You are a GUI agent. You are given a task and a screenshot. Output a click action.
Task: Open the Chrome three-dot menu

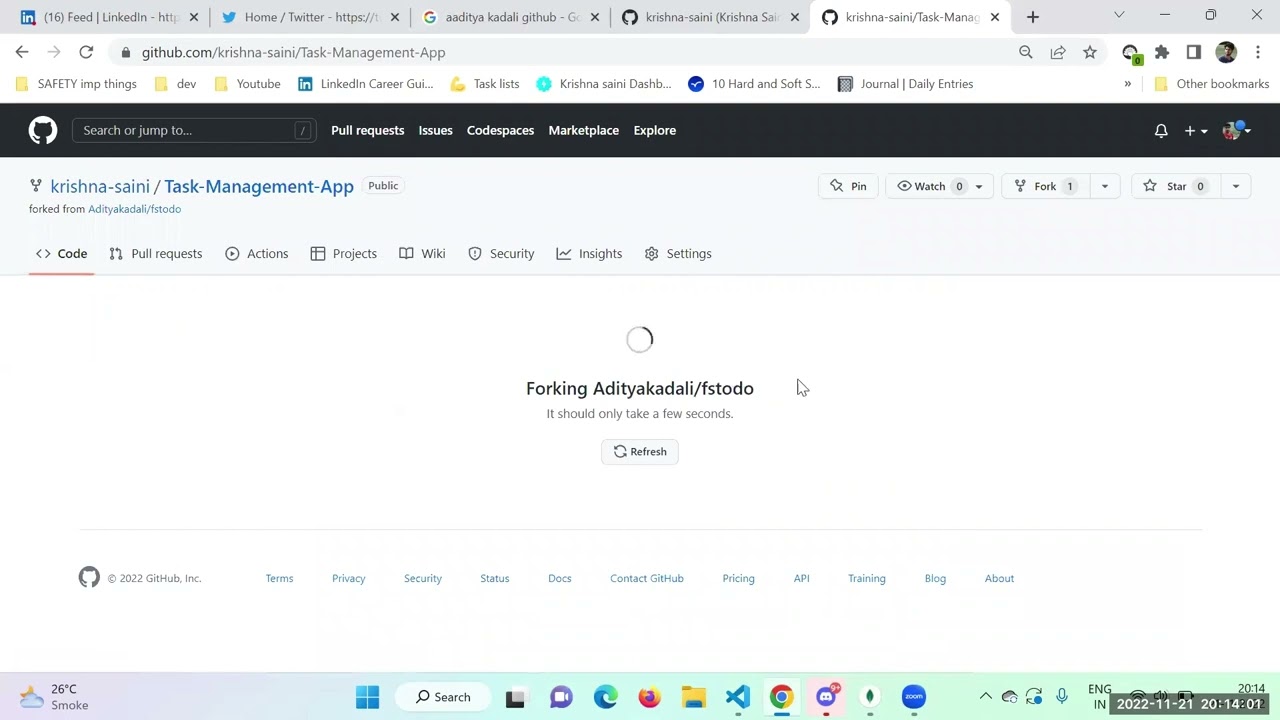(x=1258, y=52)
